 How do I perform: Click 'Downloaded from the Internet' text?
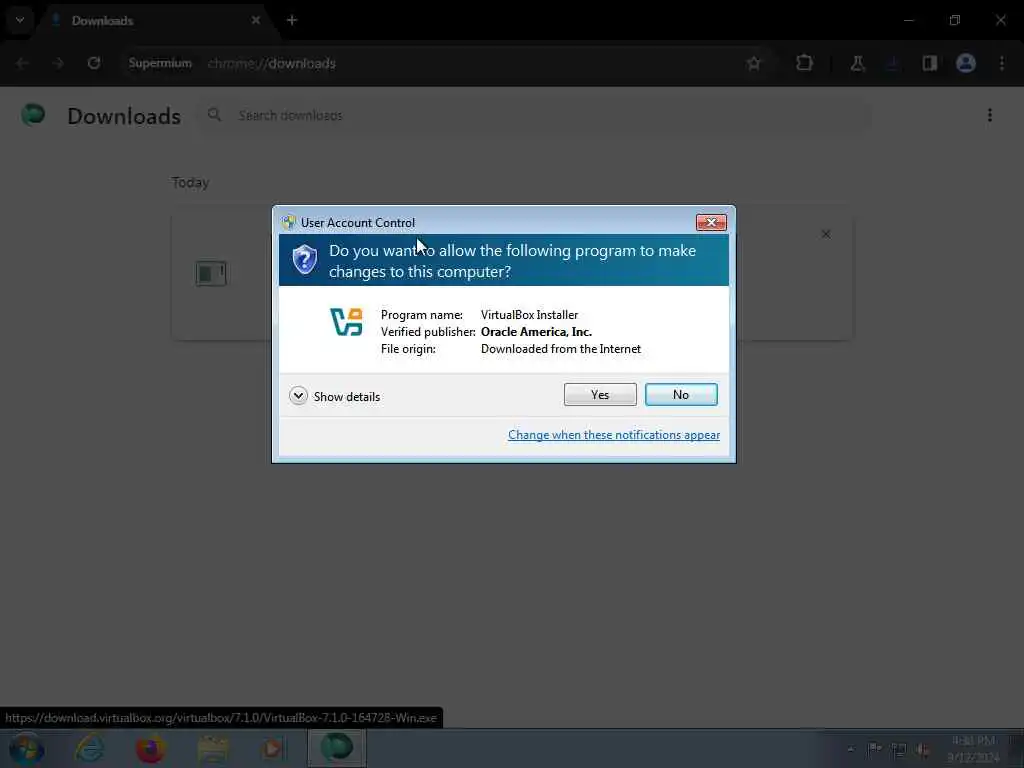(x=561, y=349)
